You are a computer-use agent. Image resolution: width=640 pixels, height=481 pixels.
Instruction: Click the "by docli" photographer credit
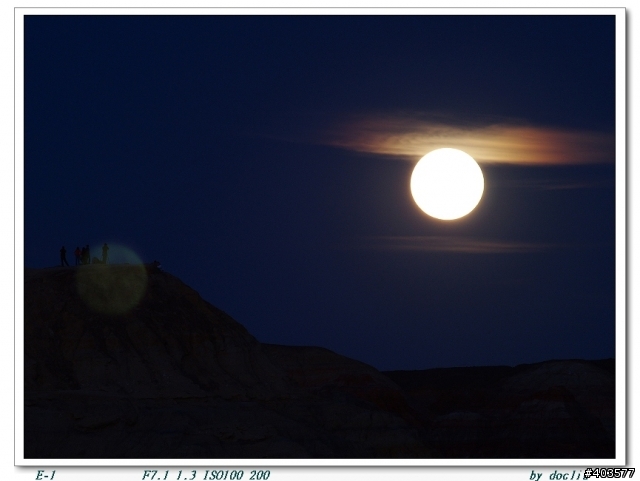point(557,475)
